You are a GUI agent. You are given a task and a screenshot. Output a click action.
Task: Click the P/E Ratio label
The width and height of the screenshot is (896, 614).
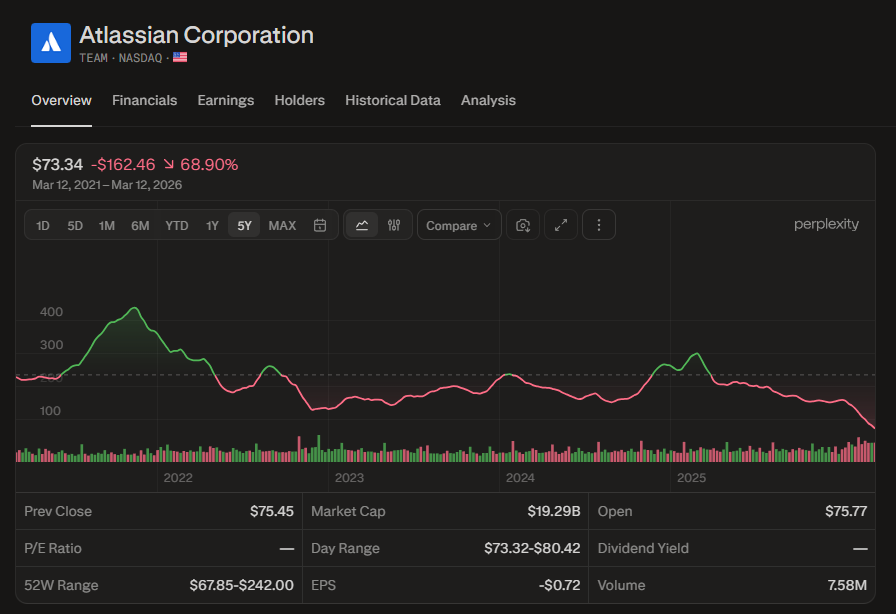coord(53,548)
